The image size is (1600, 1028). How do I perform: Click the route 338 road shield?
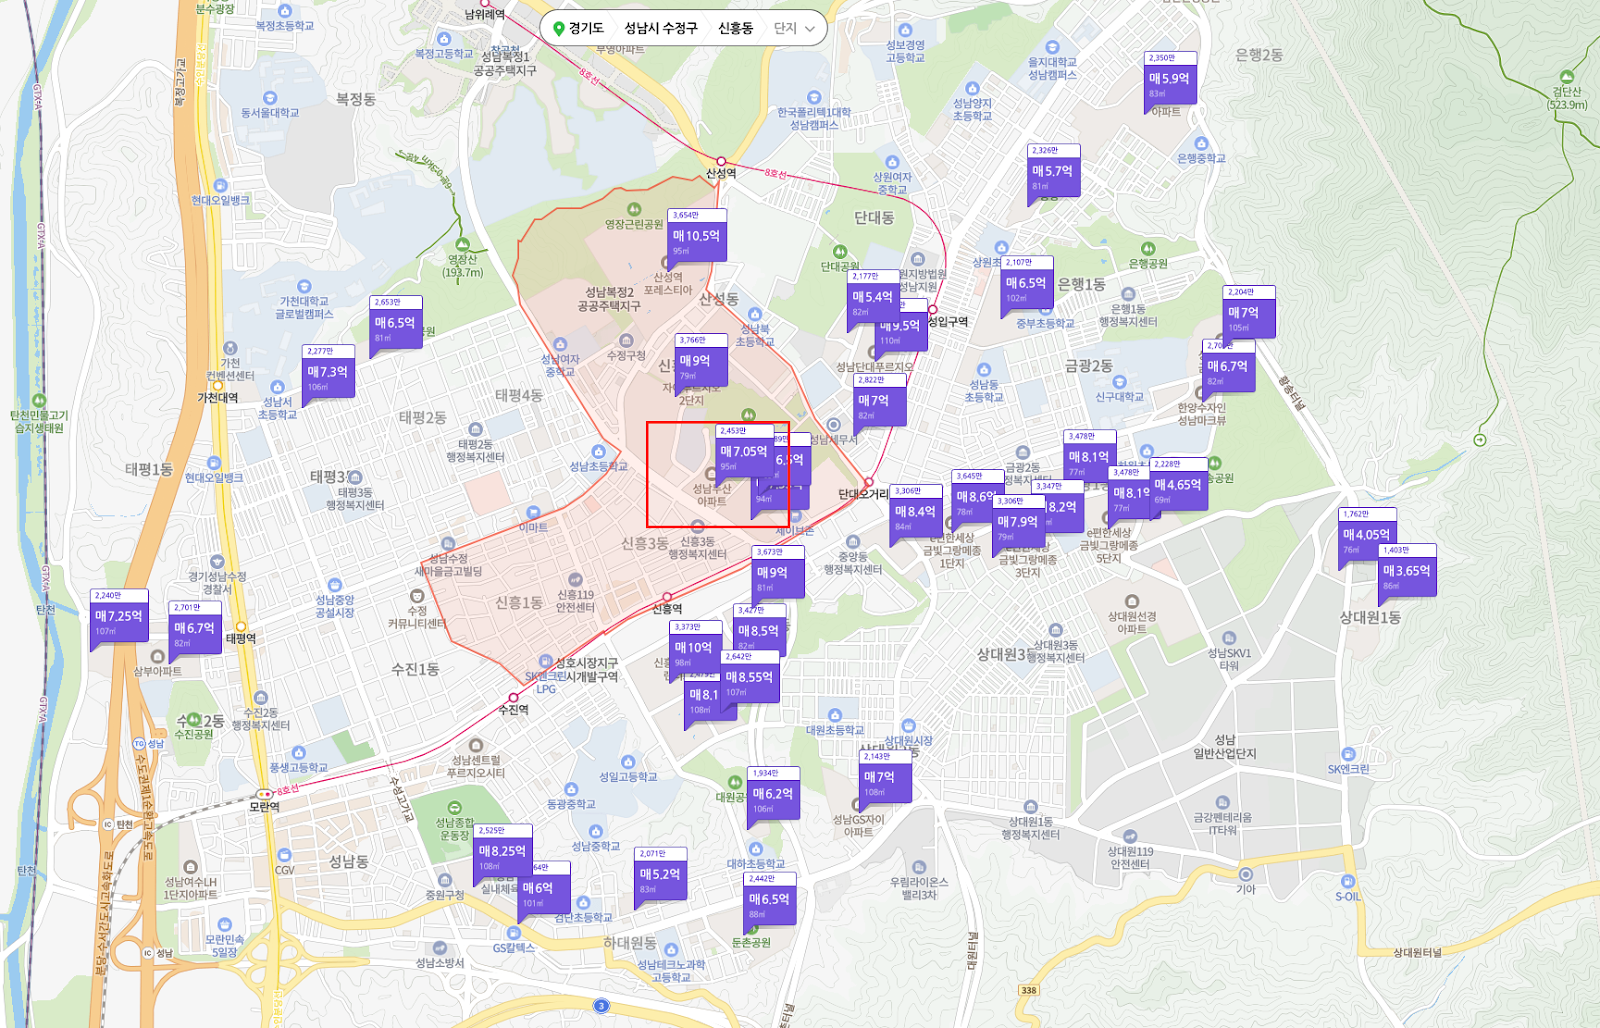(1029, 990)
